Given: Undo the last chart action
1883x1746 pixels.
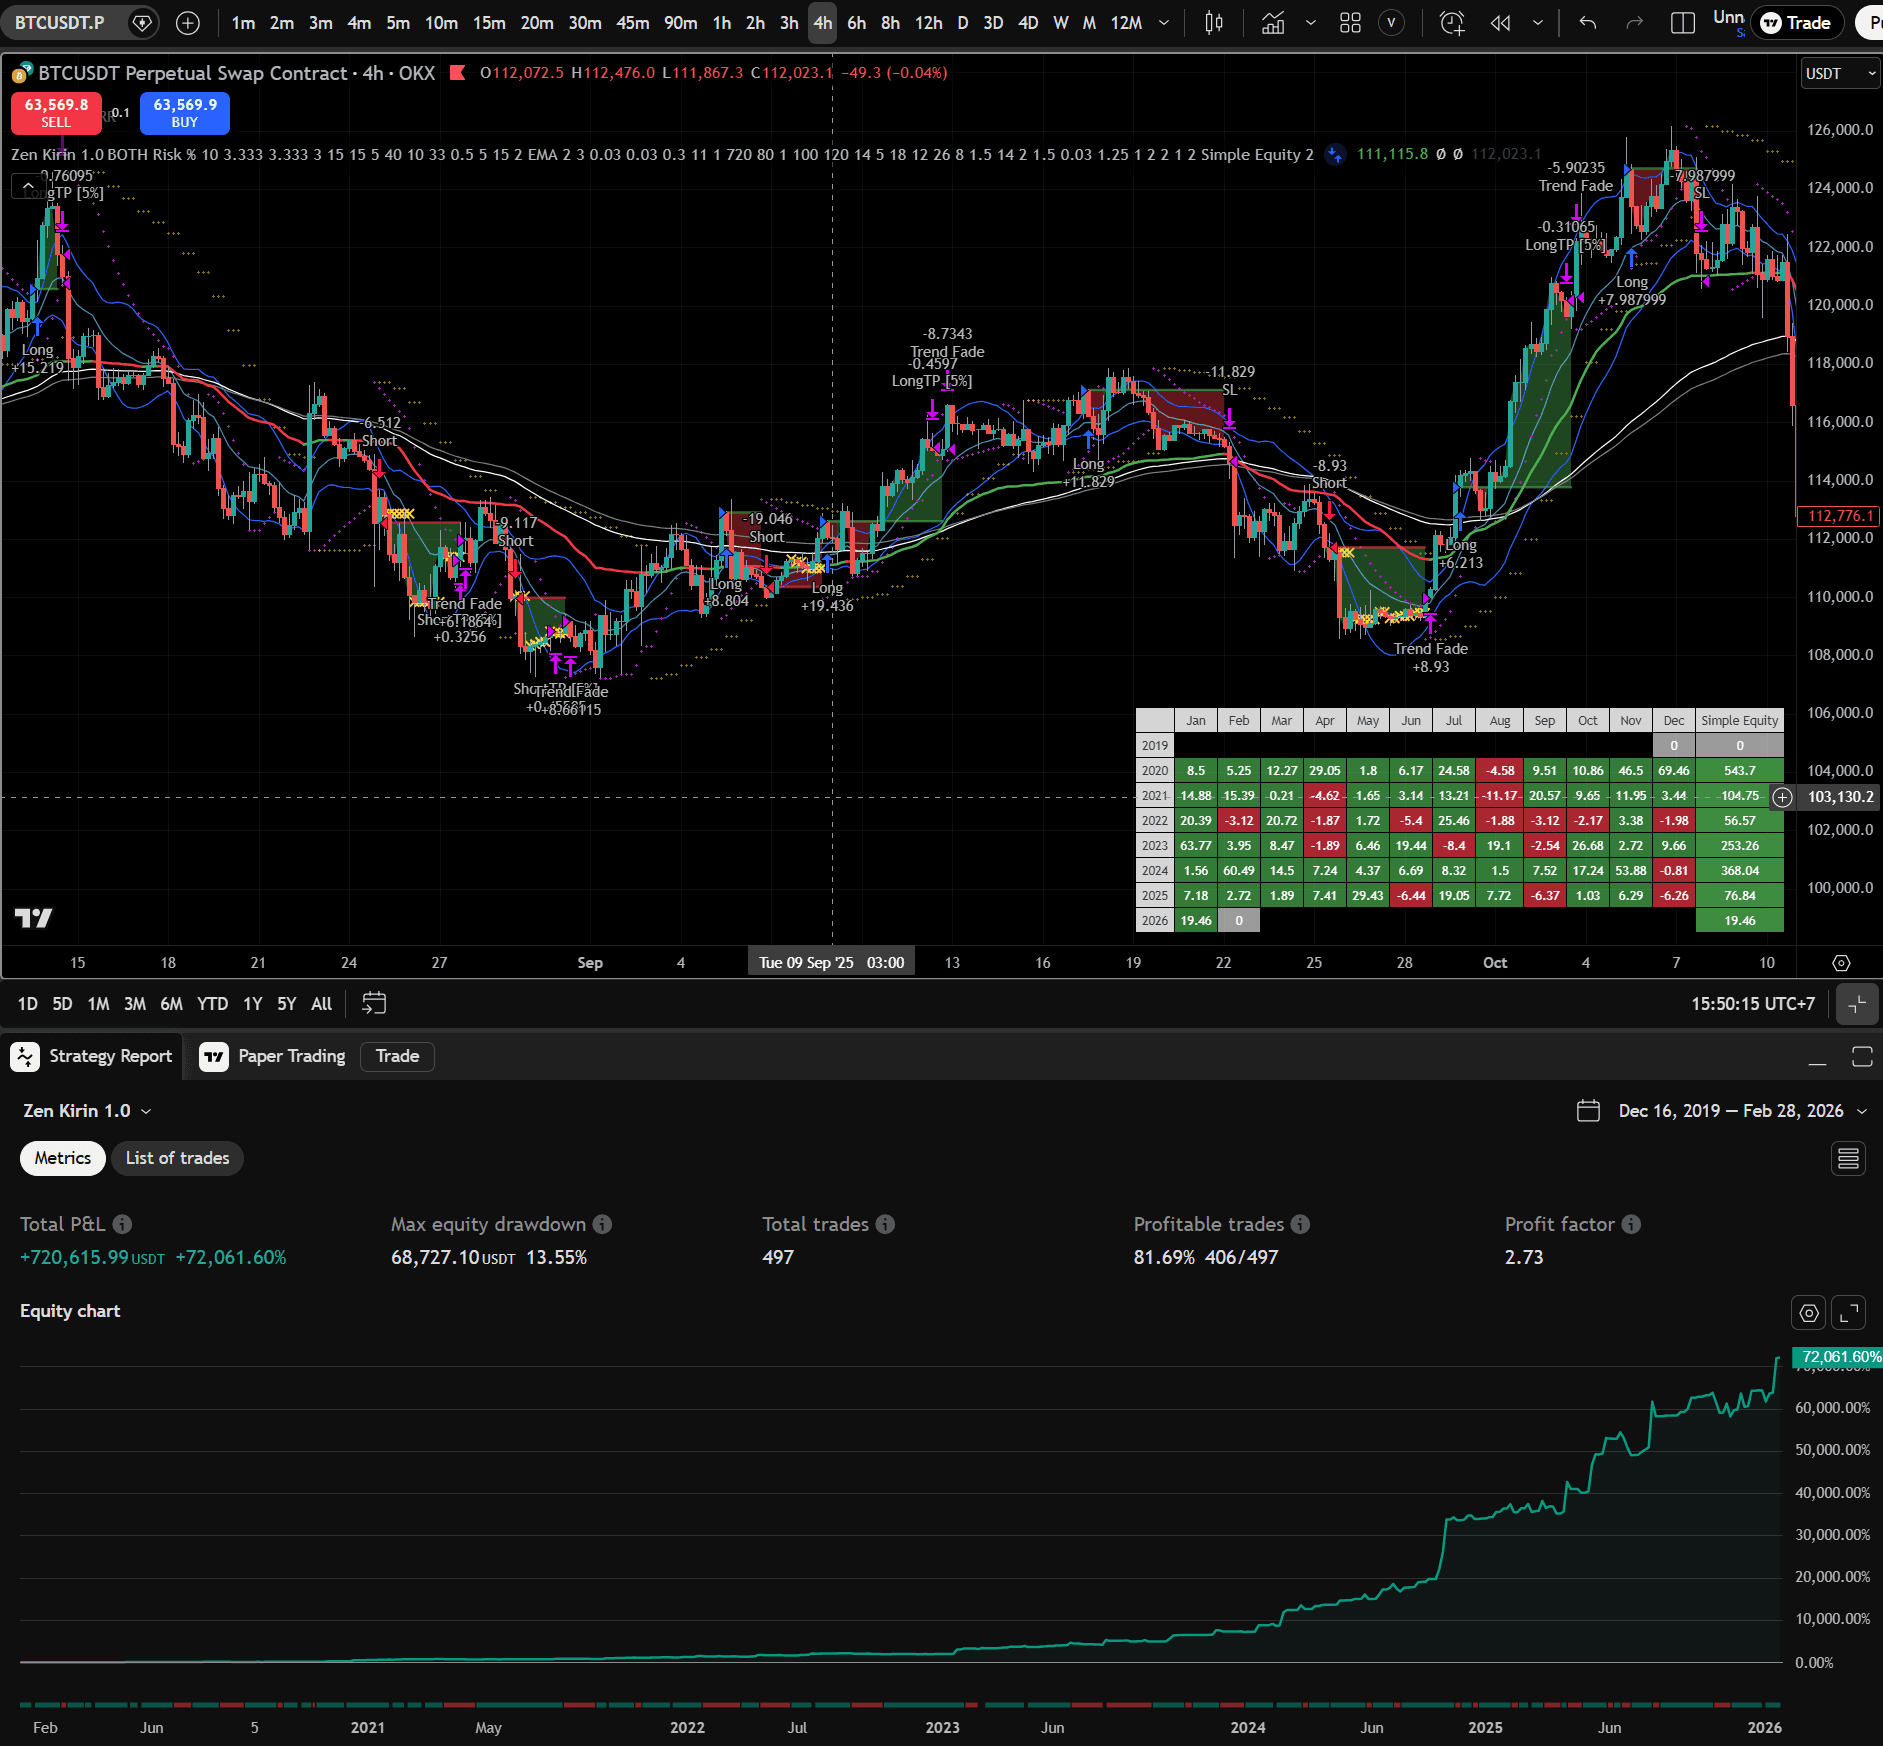Looking at the screenshot, I should (x=1587, y=23).
